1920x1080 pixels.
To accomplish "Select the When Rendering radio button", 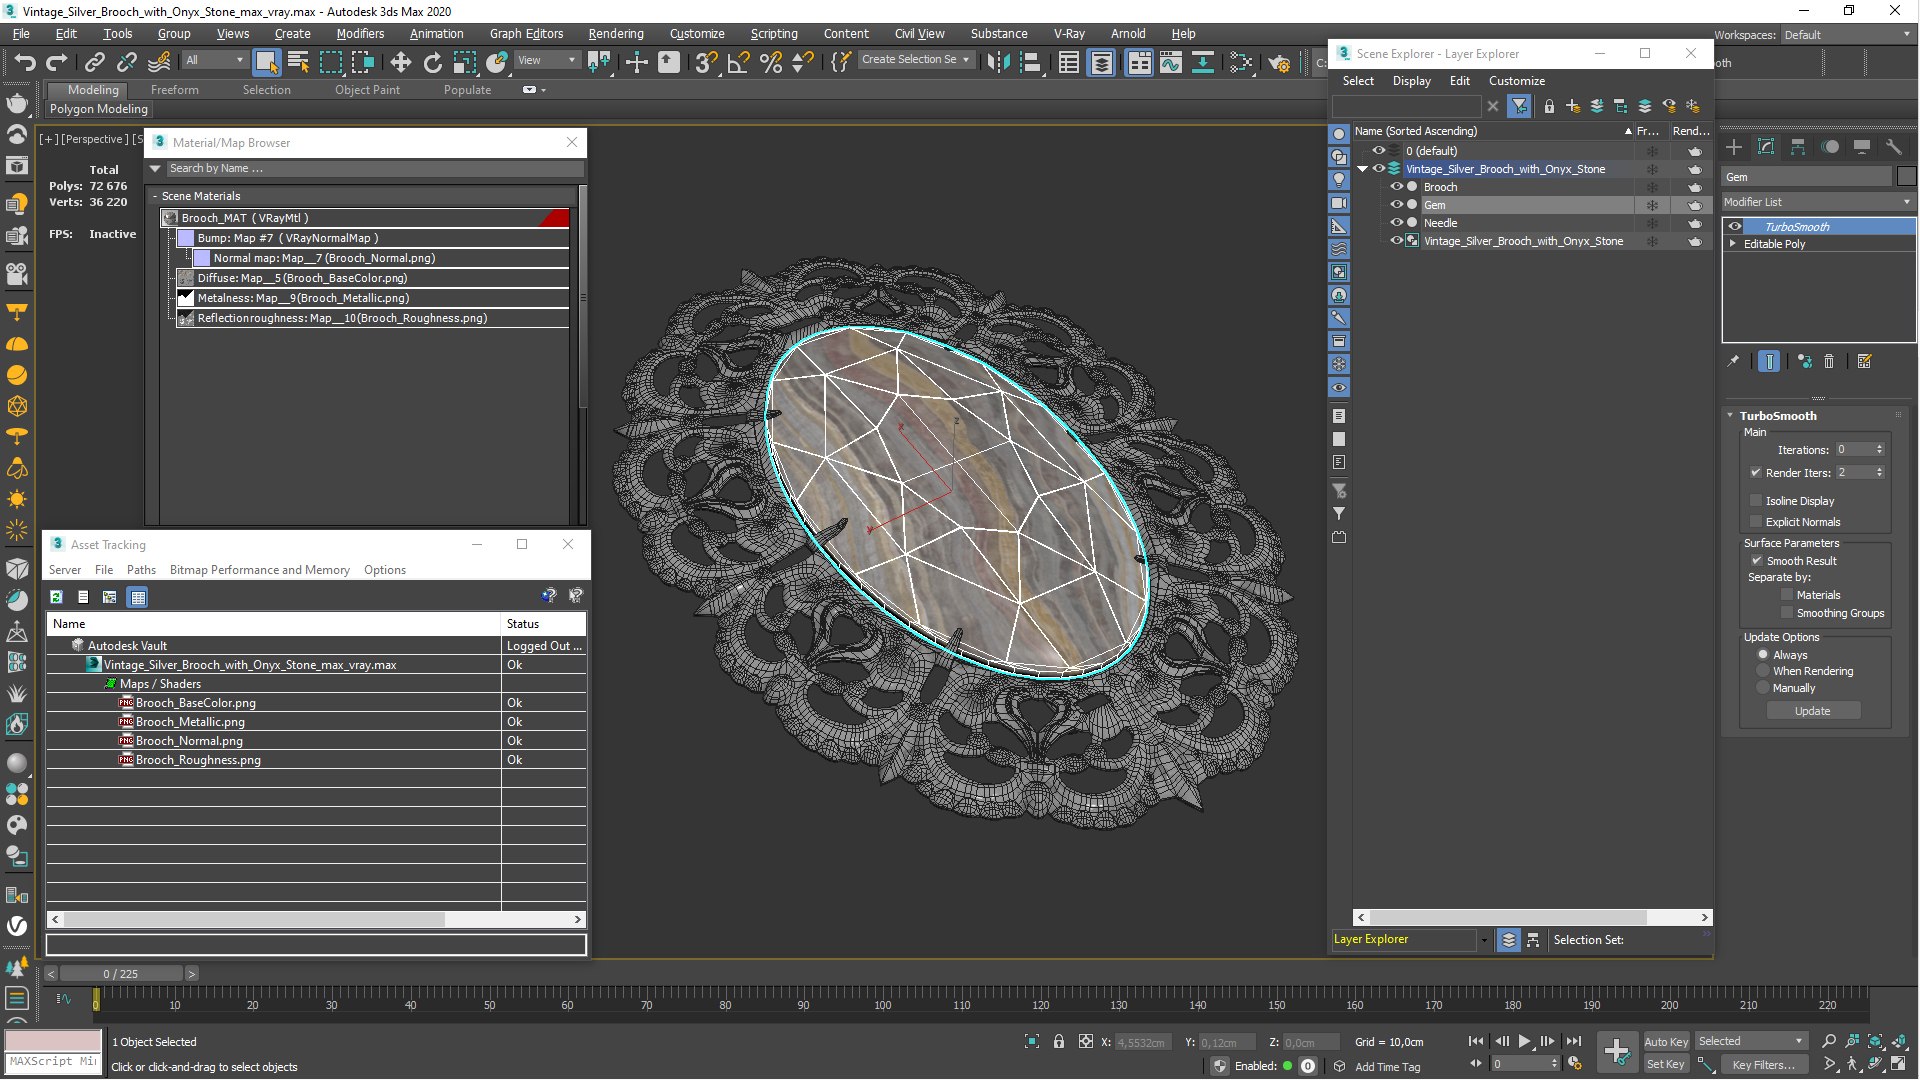I will coord(1764,671).
